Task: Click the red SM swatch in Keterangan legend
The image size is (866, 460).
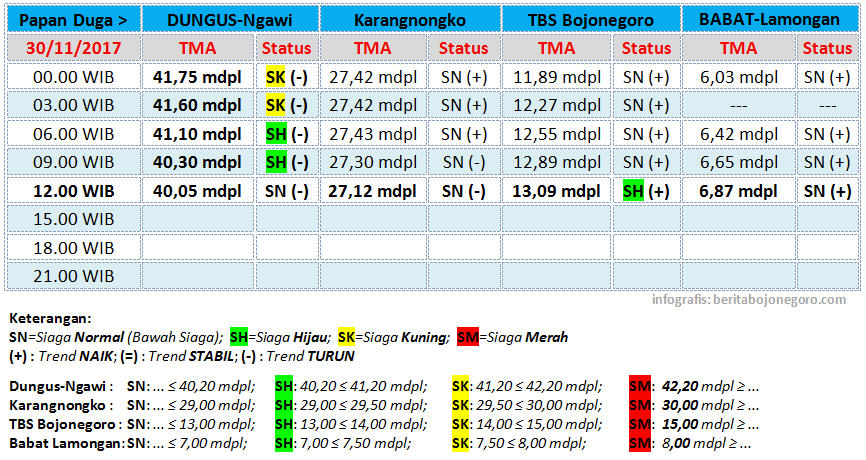Action: point(467,337)
